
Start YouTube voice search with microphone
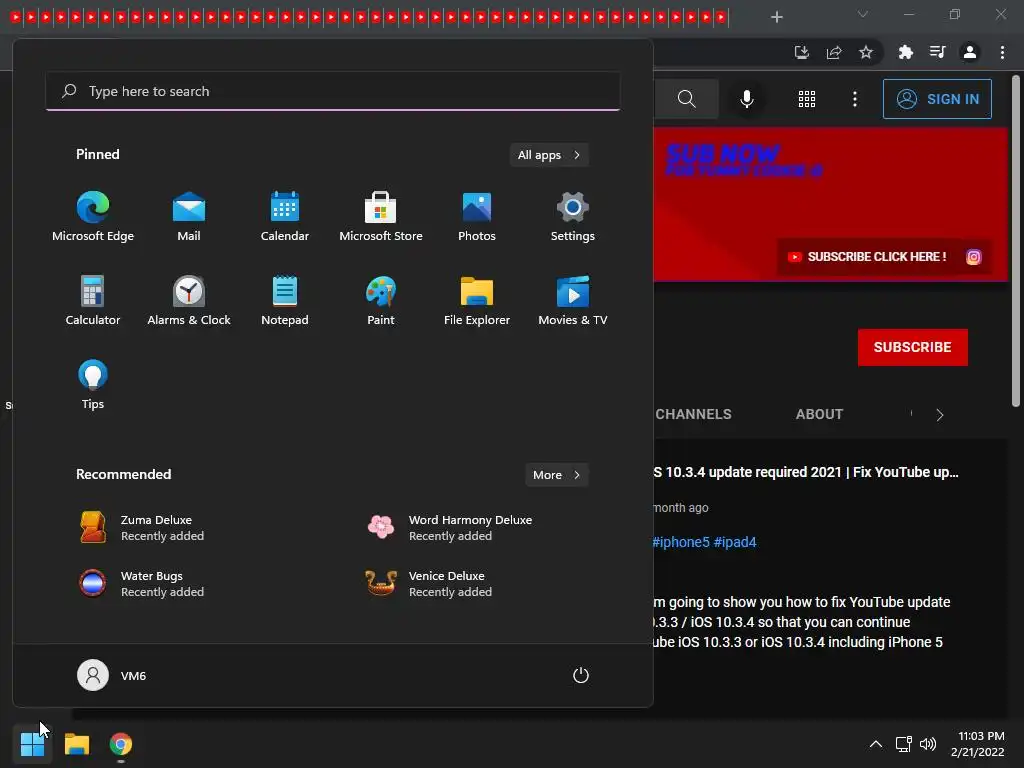point(746,99)
